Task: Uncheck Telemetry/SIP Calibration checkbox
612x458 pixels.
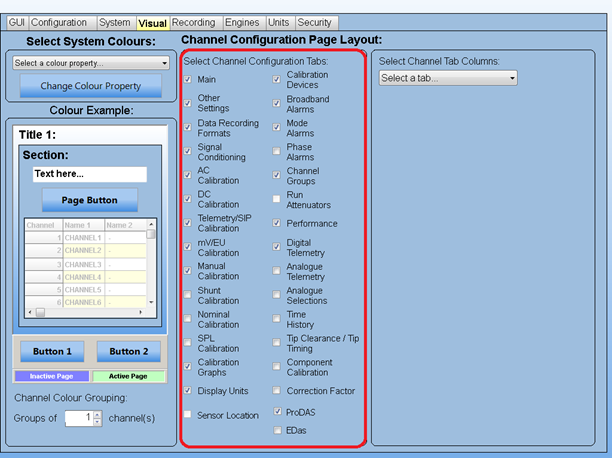Action: pyautogui.click(x=188, y=223)
